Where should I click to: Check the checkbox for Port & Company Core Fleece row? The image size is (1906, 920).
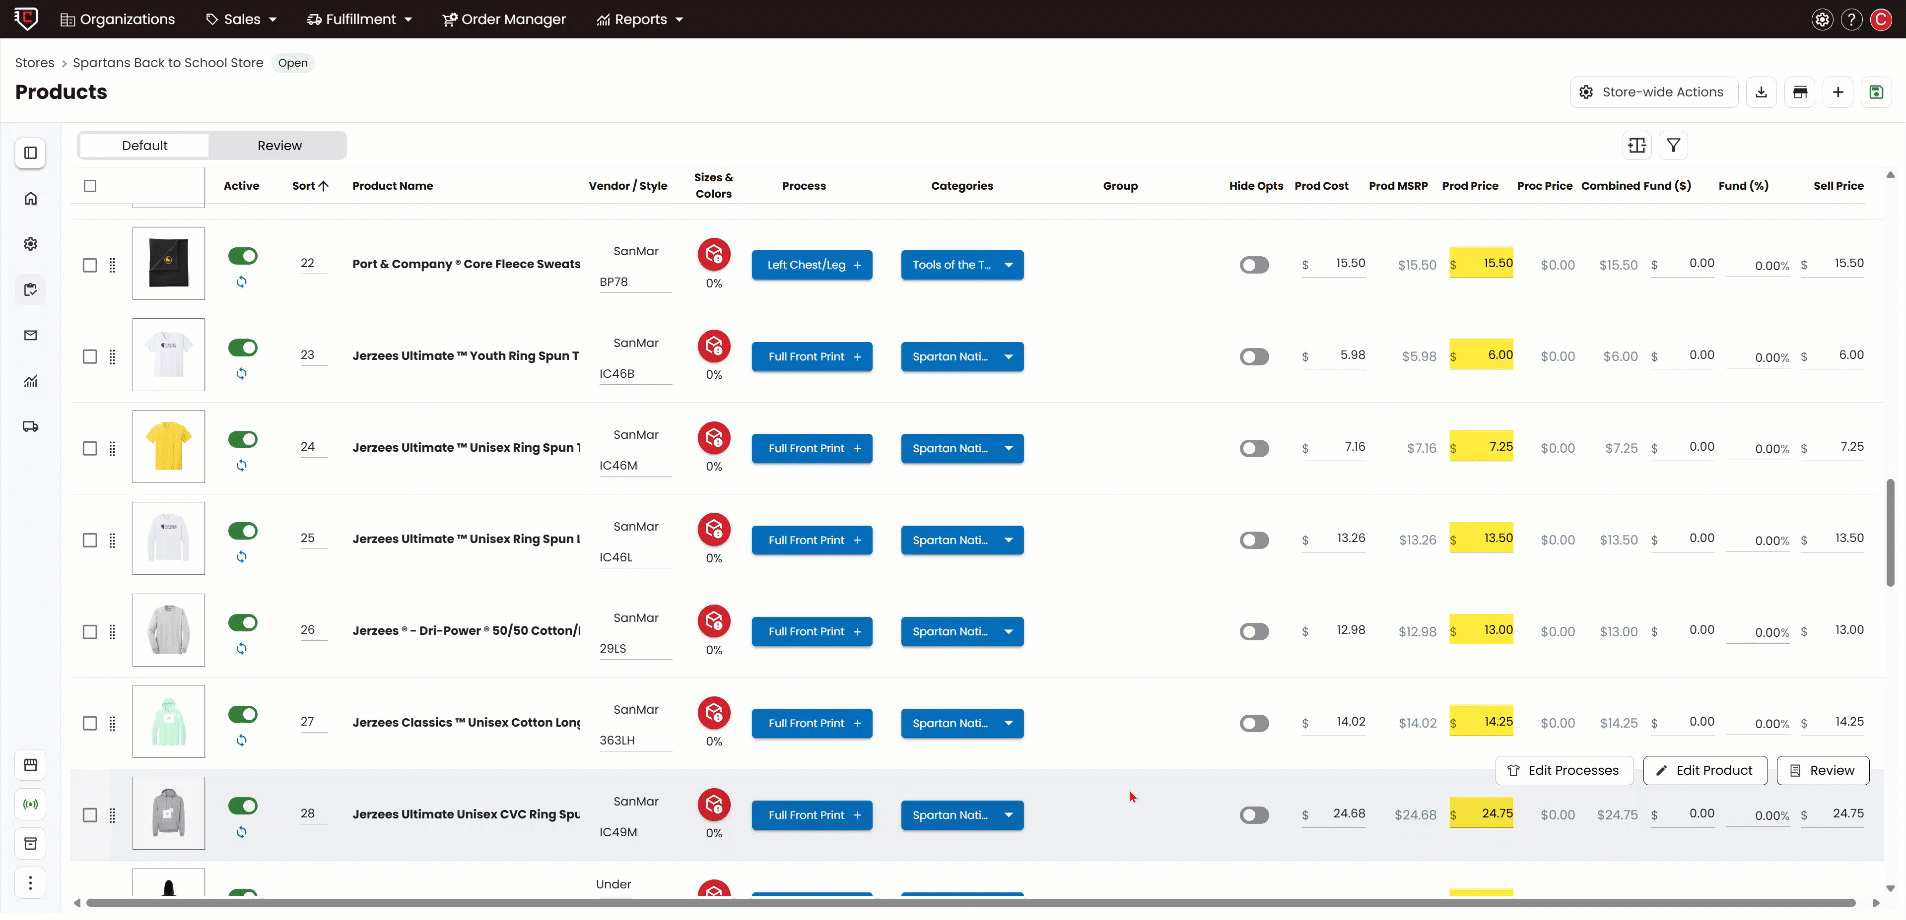(x=90, y=265)
